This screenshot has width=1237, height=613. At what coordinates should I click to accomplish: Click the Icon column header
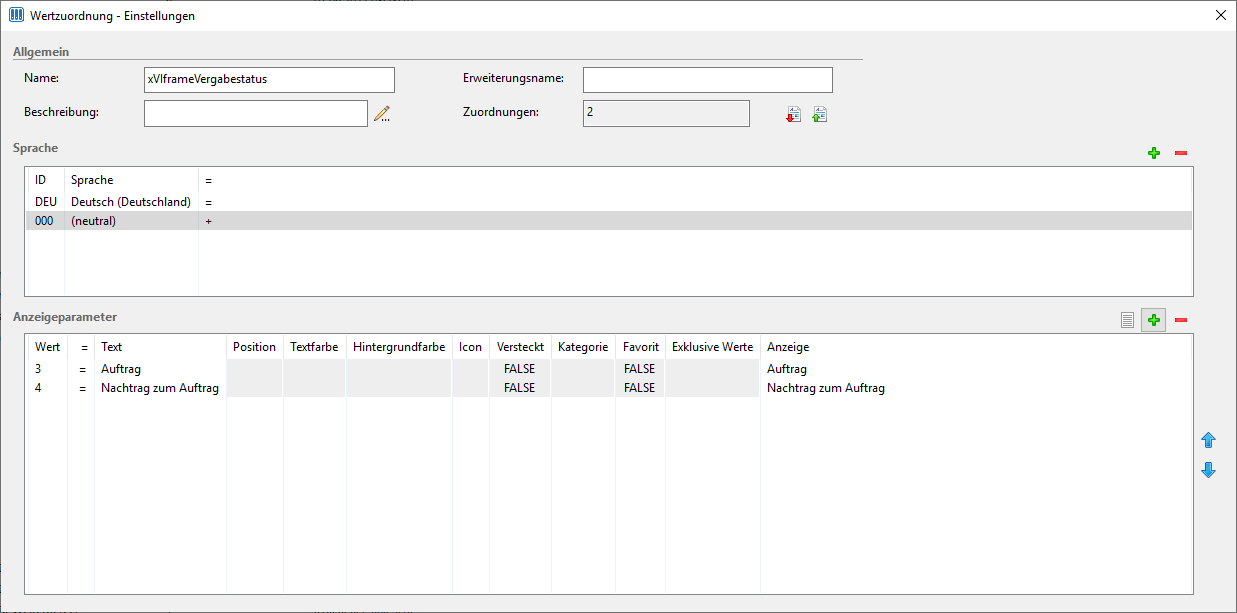[470, 347]
